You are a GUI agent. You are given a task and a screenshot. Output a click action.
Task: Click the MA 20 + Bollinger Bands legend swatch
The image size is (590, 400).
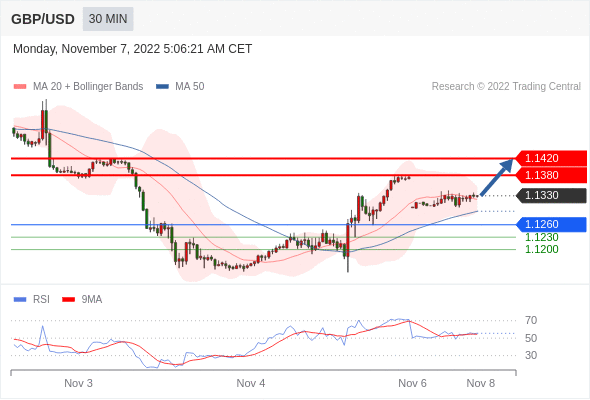(20, 87)
